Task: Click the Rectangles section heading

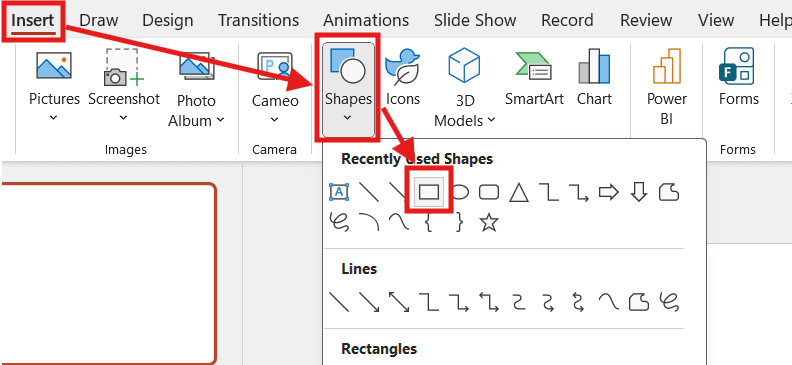Action: [379, 349]
